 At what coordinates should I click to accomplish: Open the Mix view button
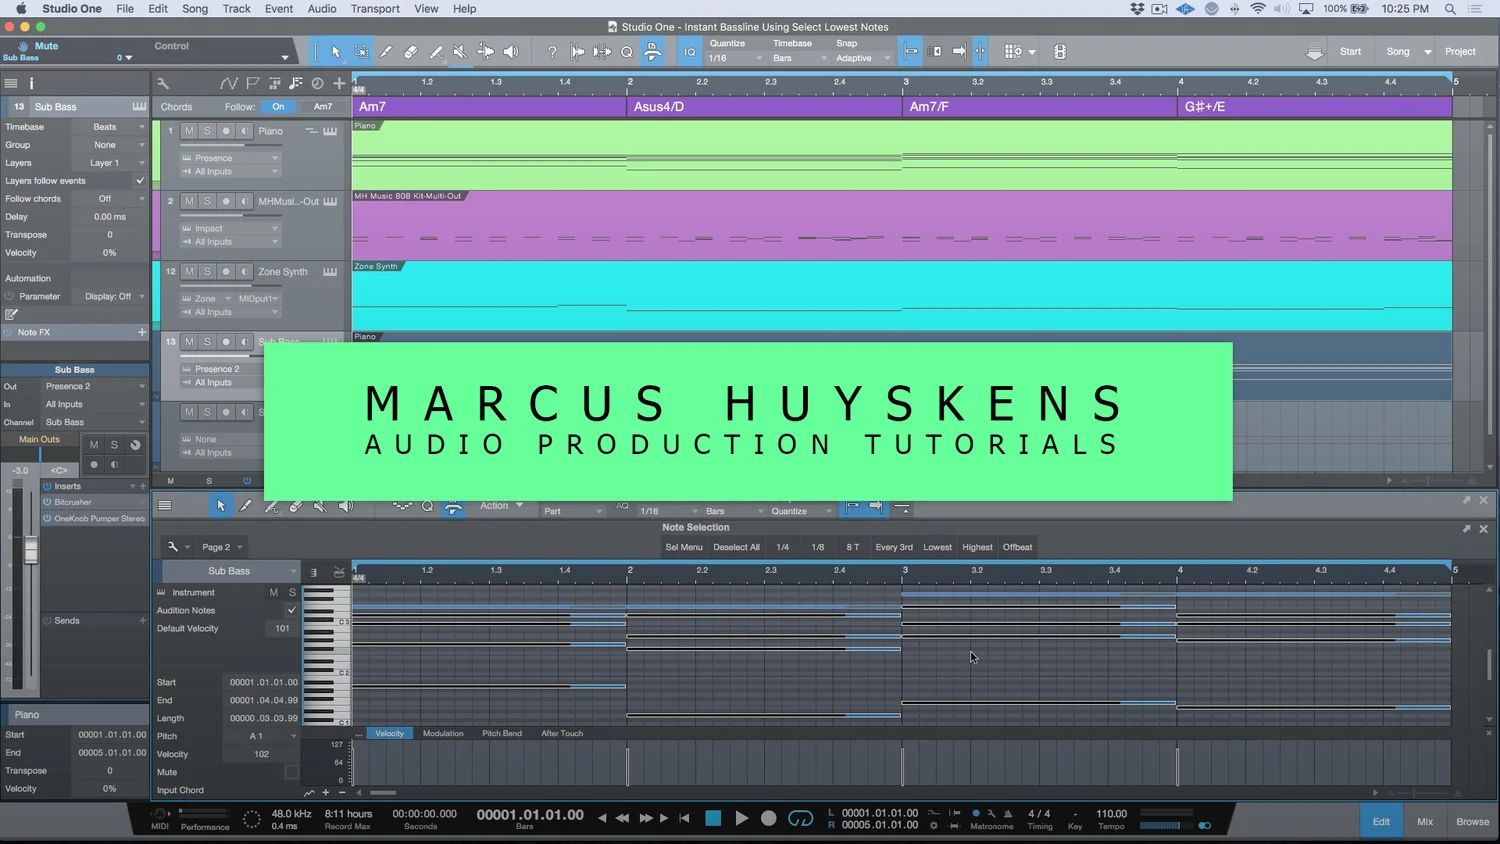click(1425, 822)
